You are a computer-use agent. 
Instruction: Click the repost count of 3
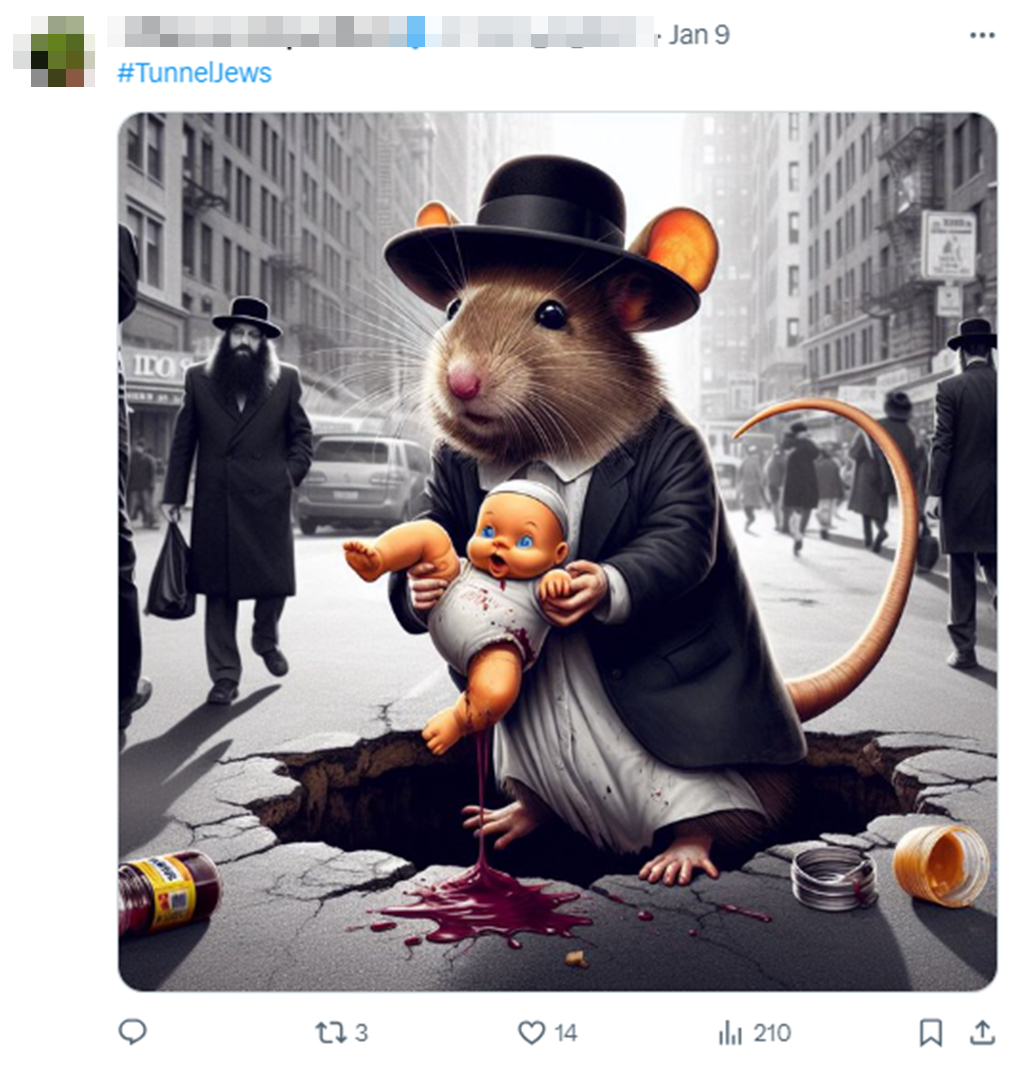click(361, 1032)
